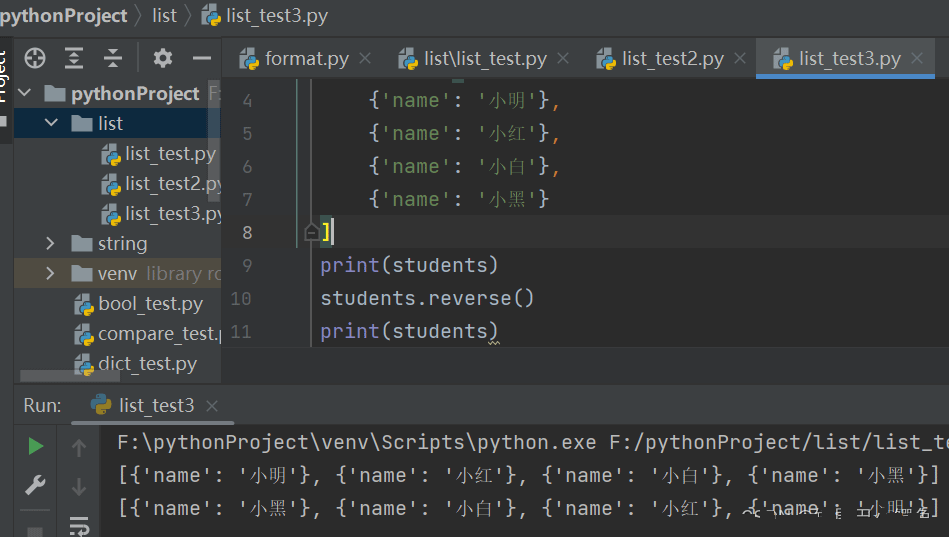Close the format.py tab
Image resolution: width=949 pixels, height=537 pixels.
(365, 58)
